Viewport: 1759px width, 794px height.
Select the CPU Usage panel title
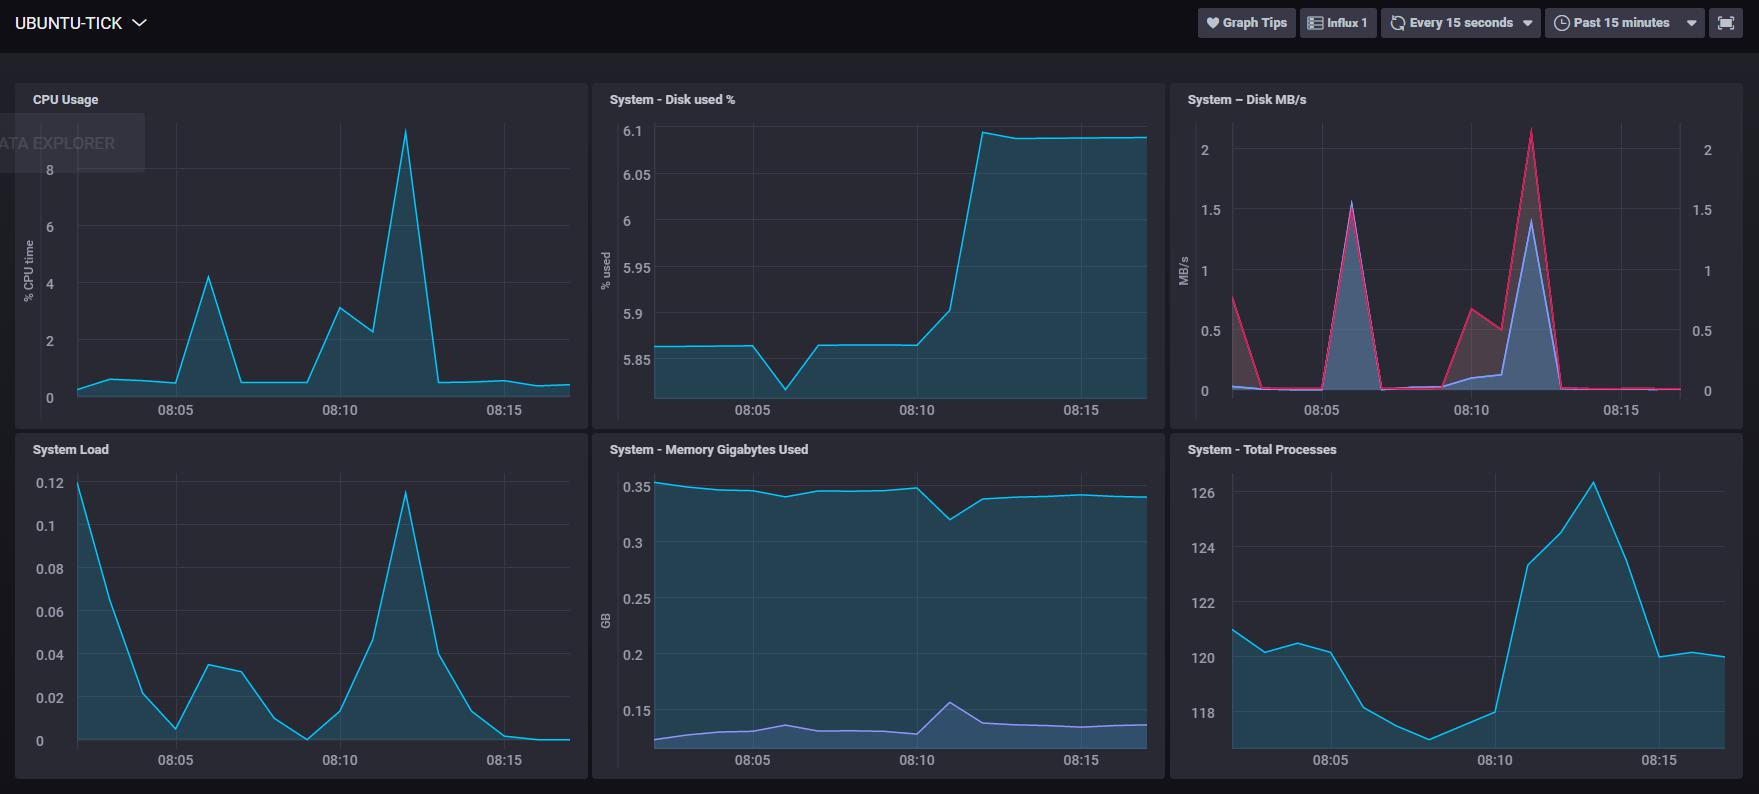[x=65, y=100]
